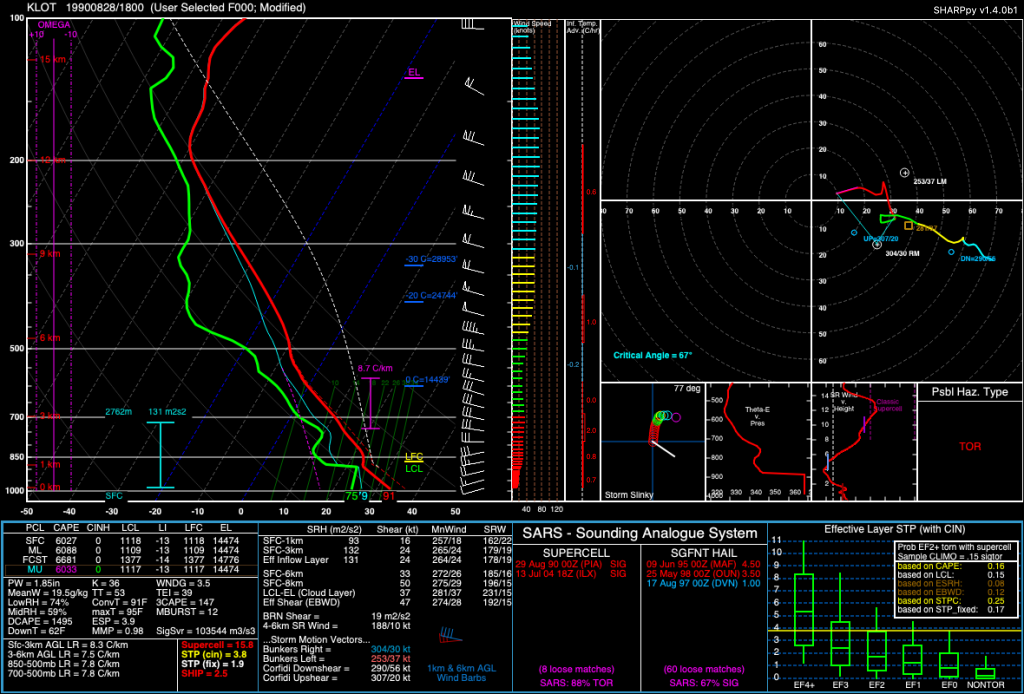The height and width of the screenshot is (694, 1024).
Task: Click the Storm Slinky inset panel
Action: point(651,440)
